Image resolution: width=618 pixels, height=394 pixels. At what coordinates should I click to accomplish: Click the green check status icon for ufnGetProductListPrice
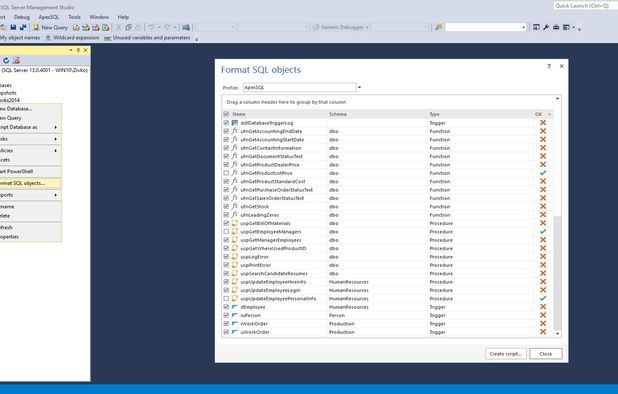543,173
